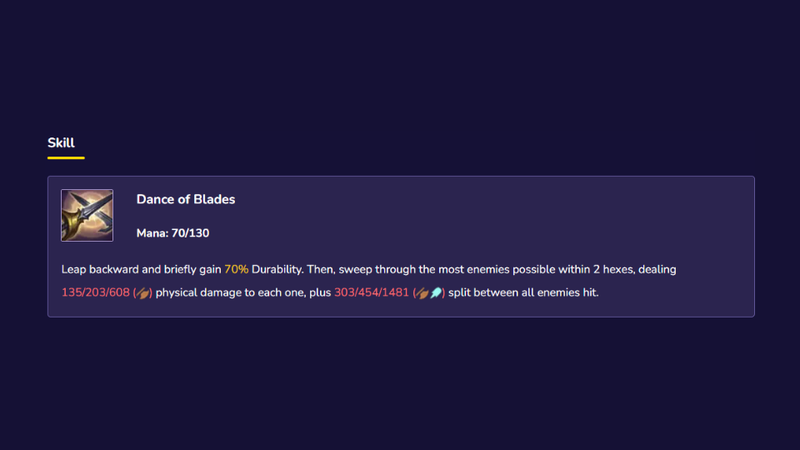Click the cyan ability power icon
The width and height of the screenshot is (800, 450).
(x=437, y=293)
